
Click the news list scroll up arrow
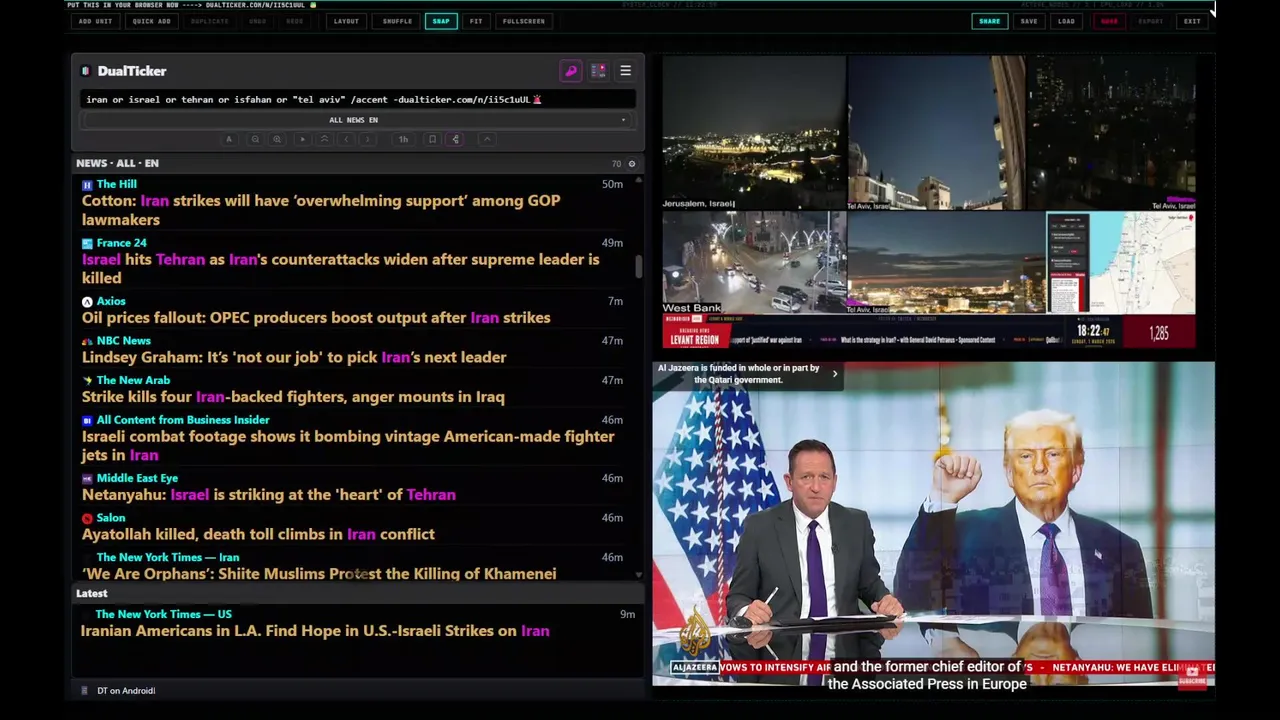click(639, 179)
